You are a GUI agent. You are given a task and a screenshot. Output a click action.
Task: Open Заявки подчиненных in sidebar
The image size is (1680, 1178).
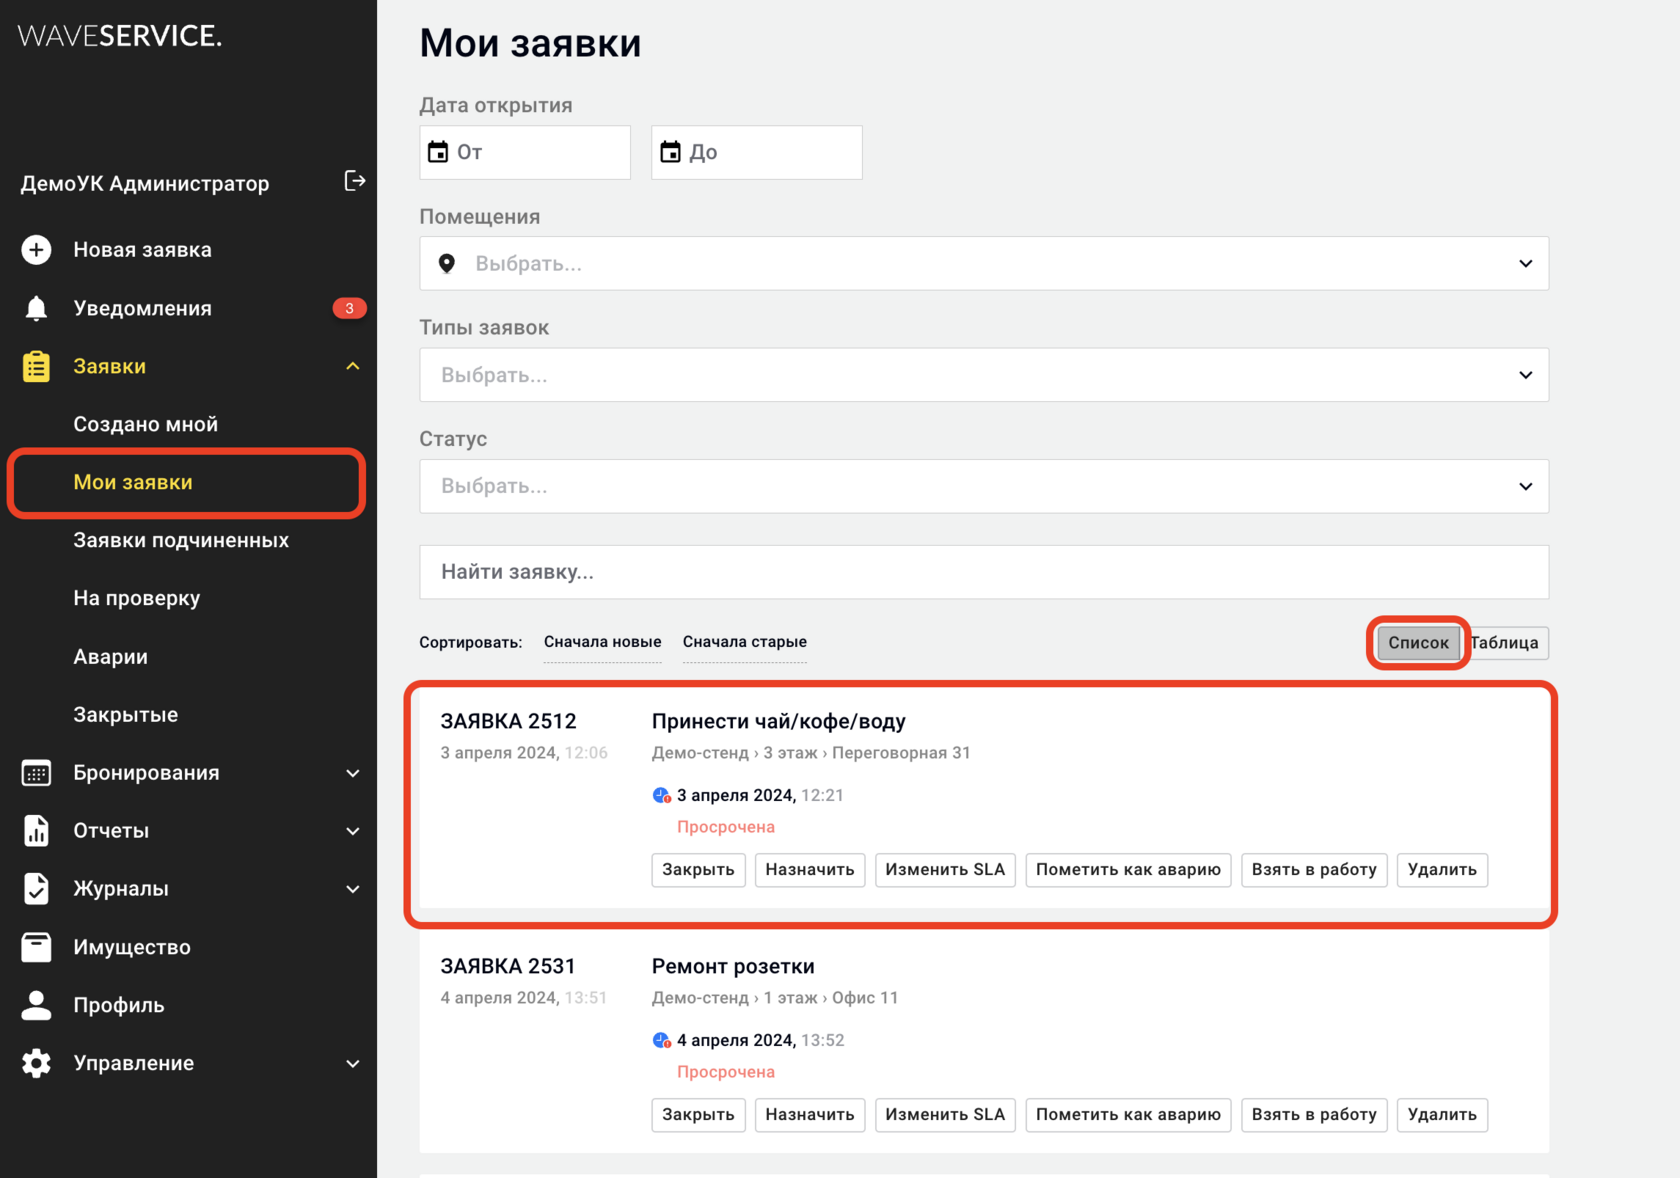click(181, 540)
